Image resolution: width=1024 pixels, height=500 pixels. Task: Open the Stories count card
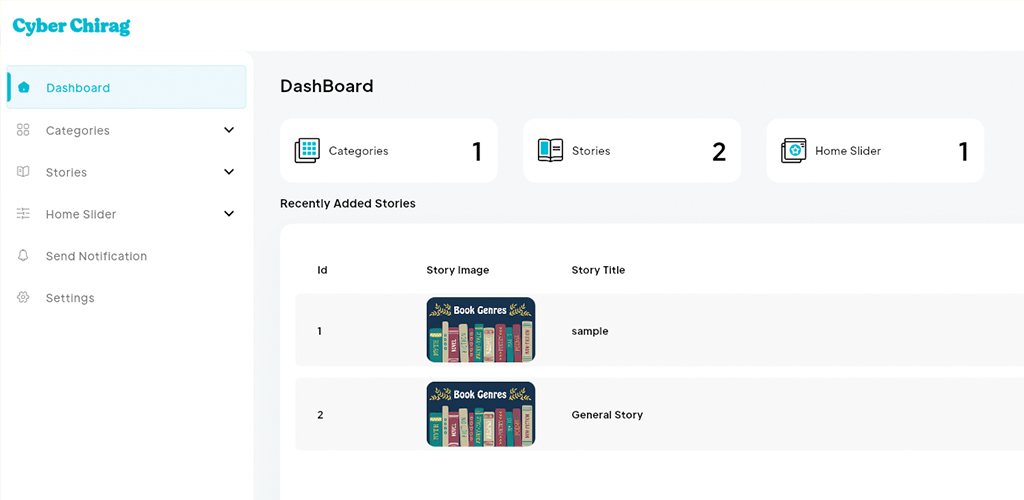(x=632, y=150)
